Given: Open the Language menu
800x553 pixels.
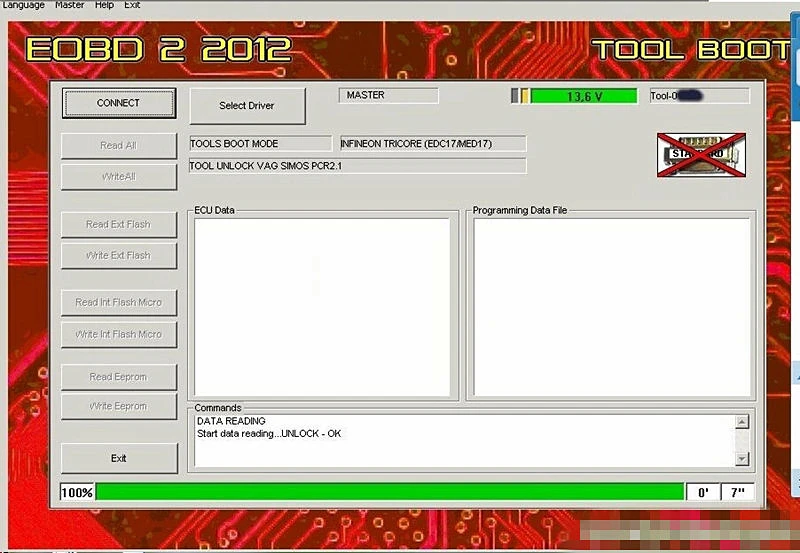Looking at the screenshot, I should (x=23, y=5).
